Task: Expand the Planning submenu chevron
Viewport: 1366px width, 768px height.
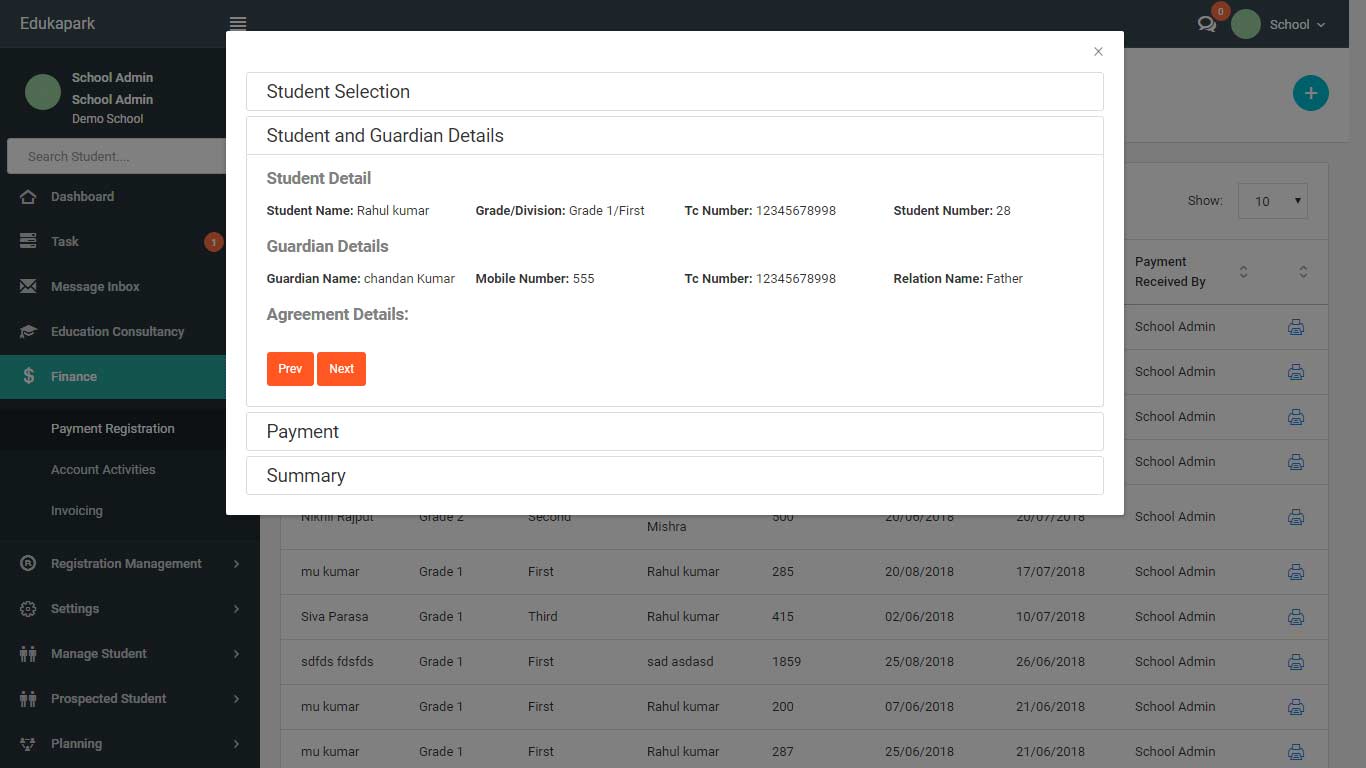Action: 236,744
